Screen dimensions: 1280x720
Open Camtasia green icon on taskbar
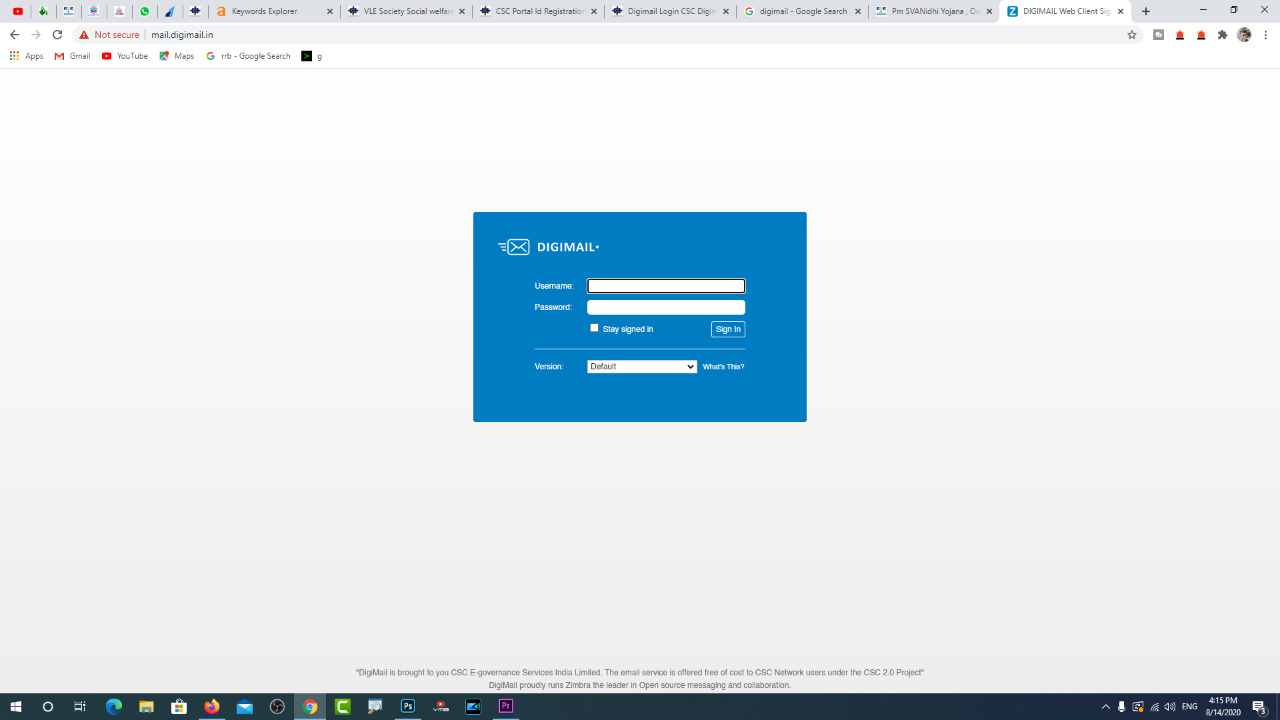click(x=343, y=706)
